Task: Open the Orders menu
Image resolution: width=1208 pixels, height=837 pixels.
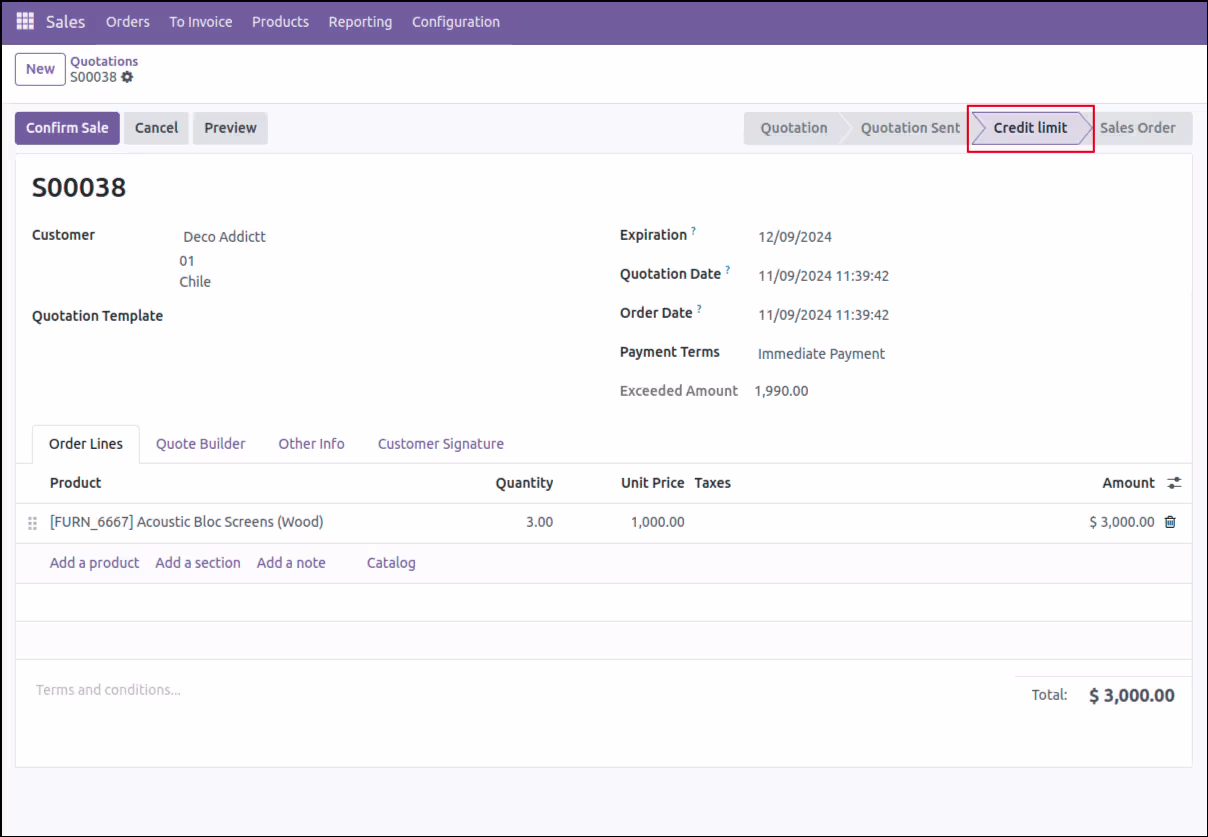Action: [128, 21]
